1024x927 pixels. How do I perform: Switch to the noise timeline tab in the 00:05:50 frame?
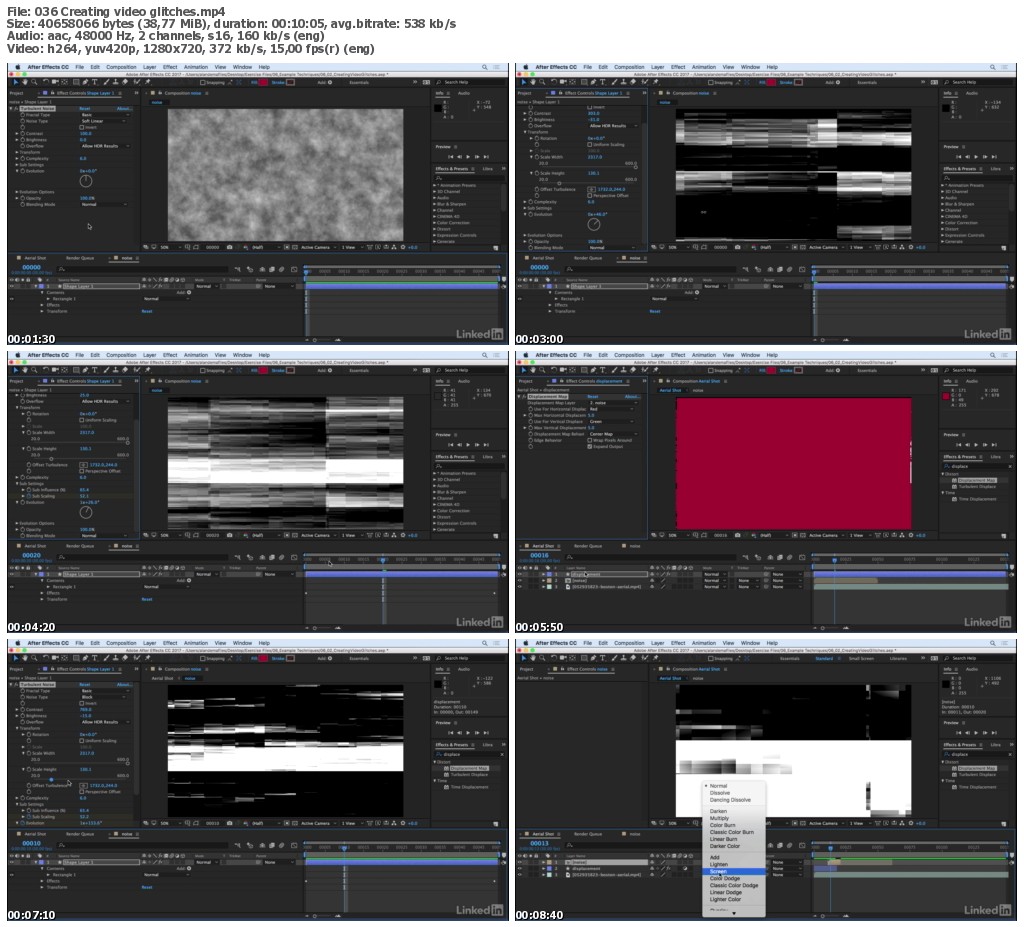[635, 546]
